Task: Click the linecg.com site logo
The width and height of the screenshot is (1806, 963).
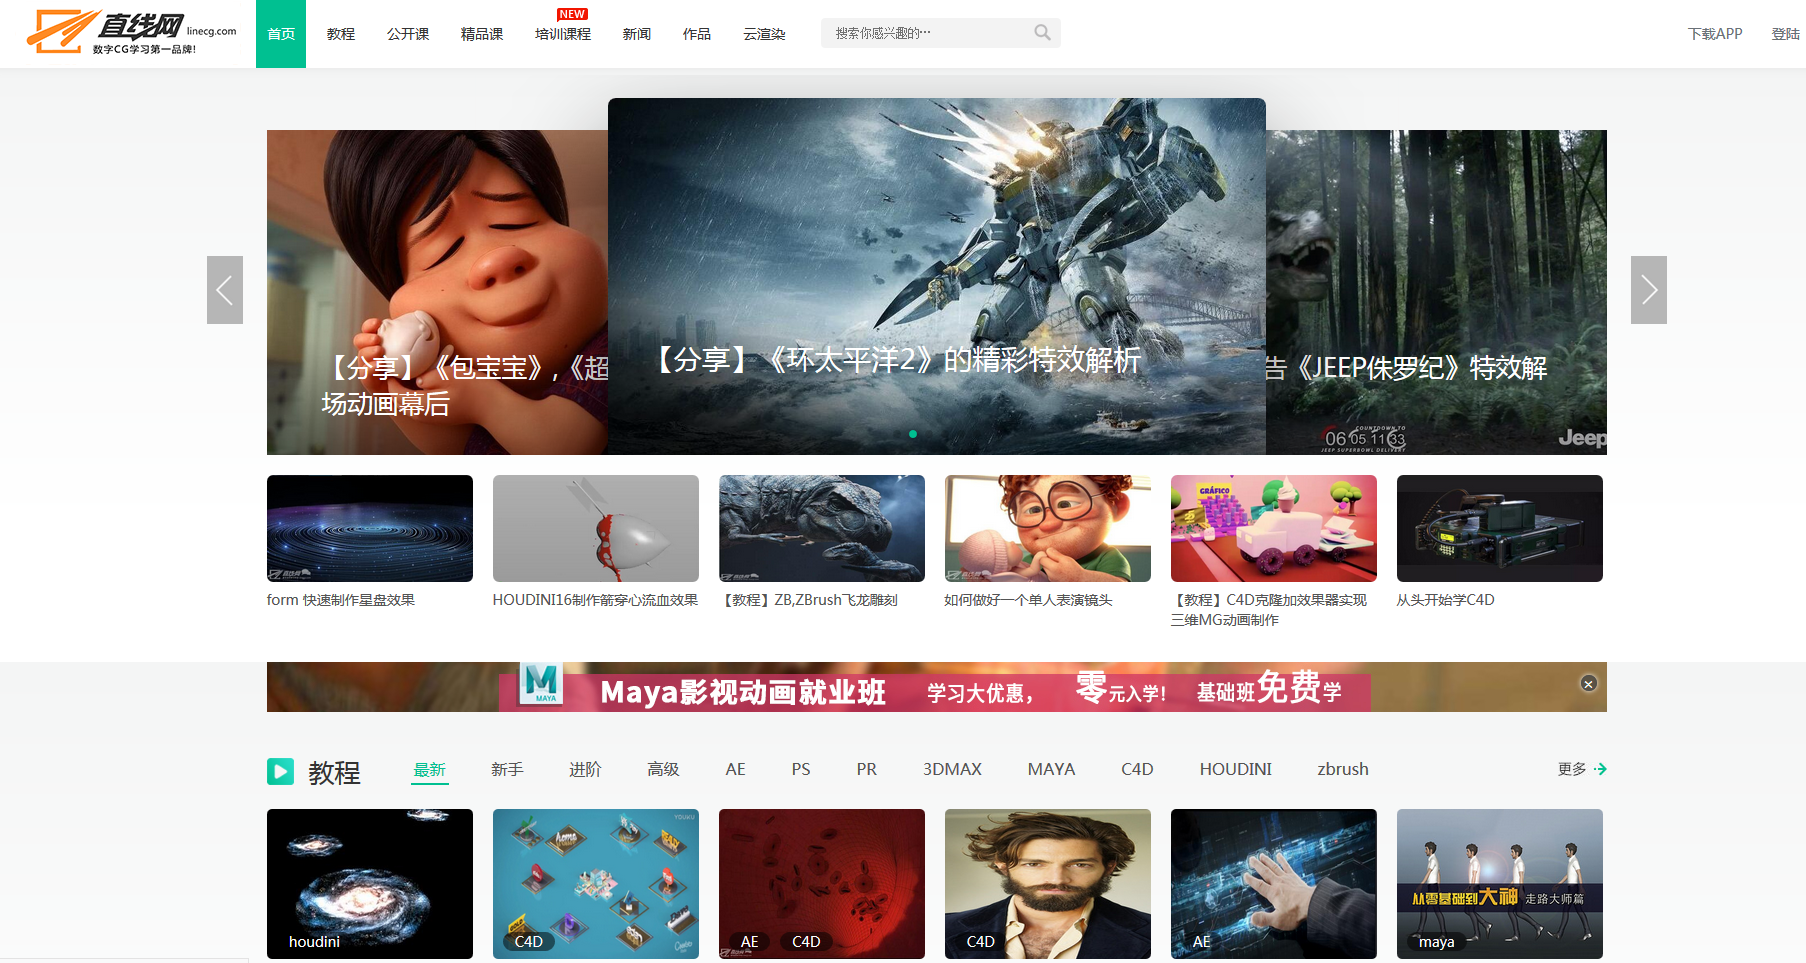Action: [131, 32]
